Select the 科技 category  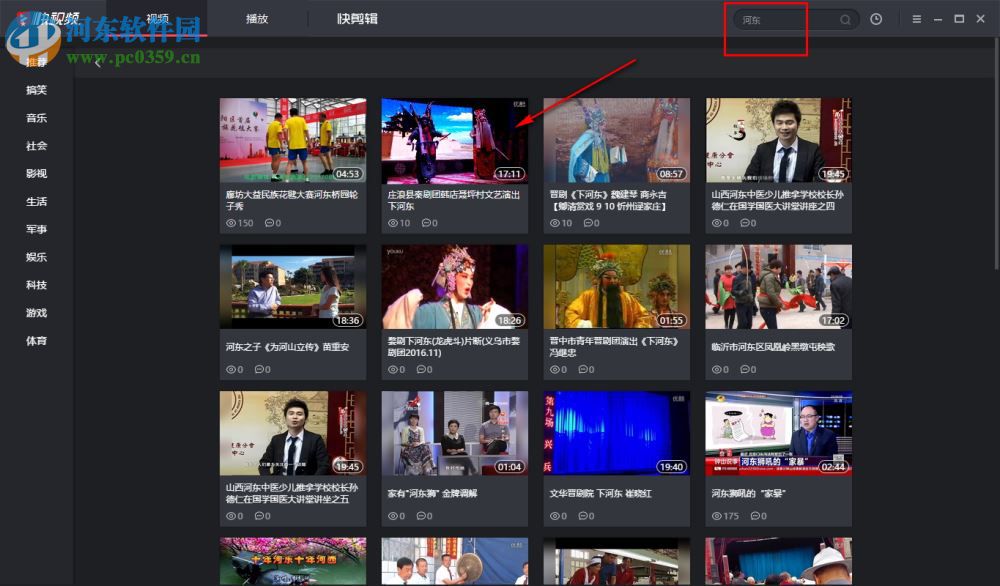point(36,285)
